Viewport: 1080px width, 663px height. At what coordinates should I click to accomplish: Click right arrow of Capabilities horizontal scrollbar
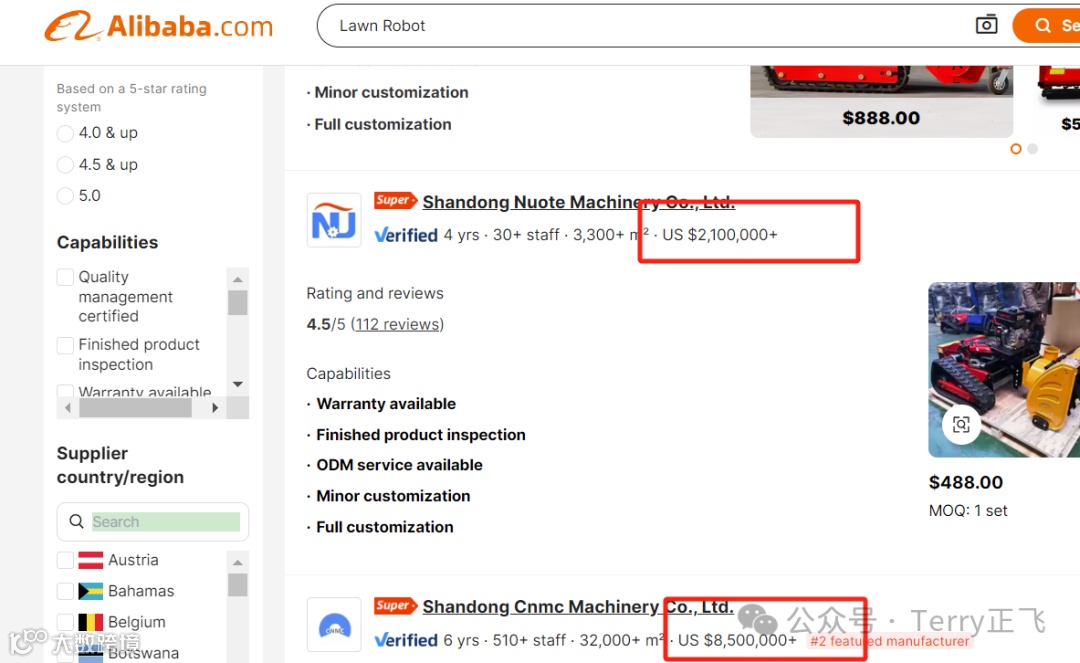click(x=215, y=408)
